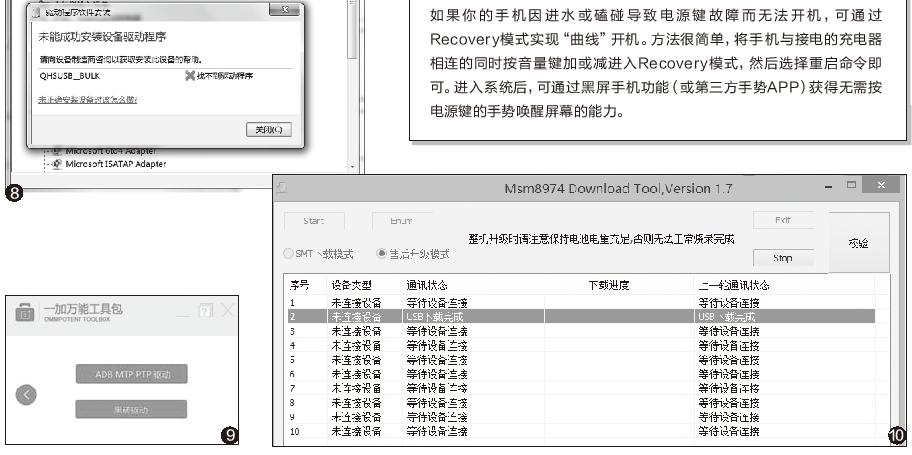The image size is (912, 455).
Task: Select the 售后升级模式 radio button
Action: tap(382, 254)
